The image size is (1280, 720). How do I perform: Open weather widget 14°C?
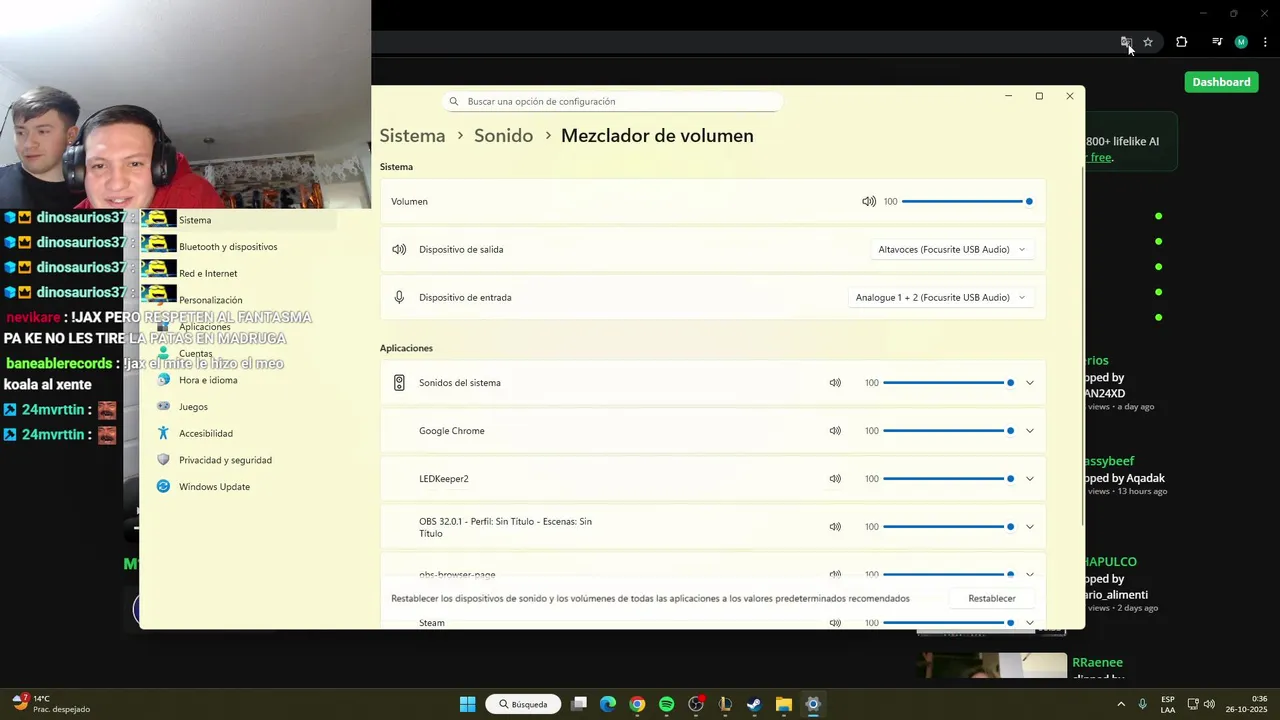tap(52, 704)
